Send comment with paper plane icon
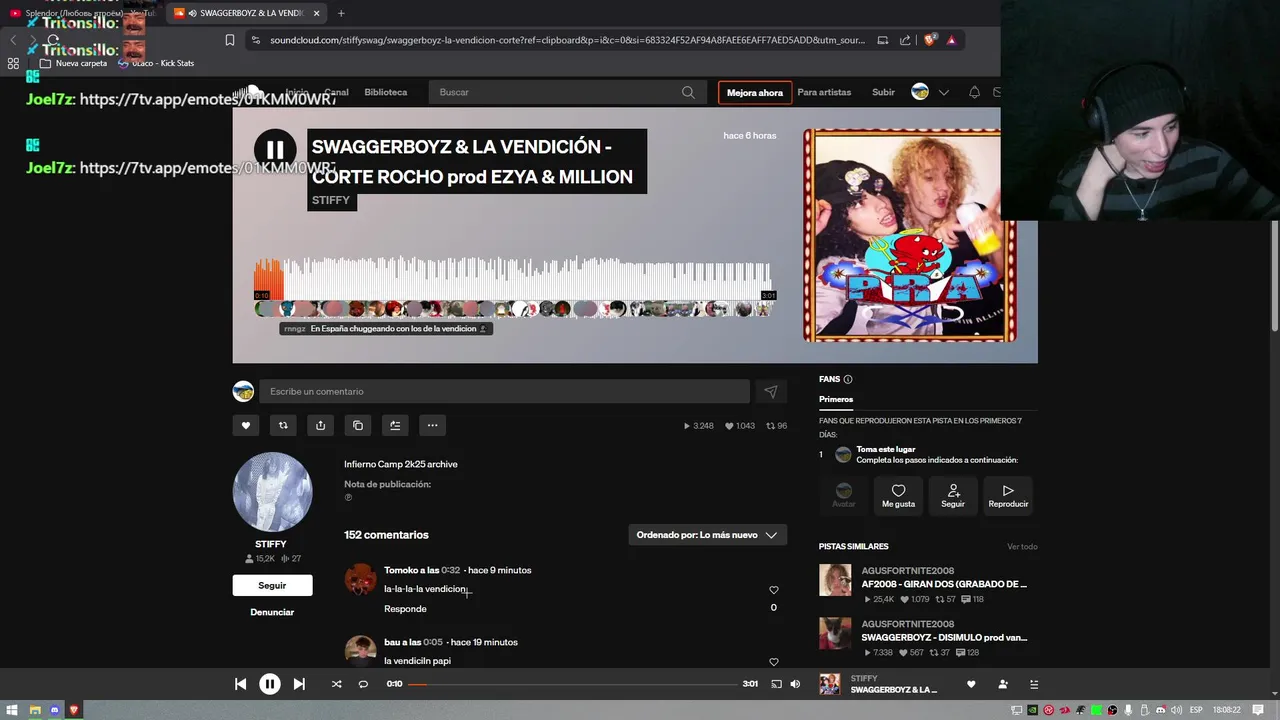Viewport: 1280px width, 720px height. tap(770, 391)
